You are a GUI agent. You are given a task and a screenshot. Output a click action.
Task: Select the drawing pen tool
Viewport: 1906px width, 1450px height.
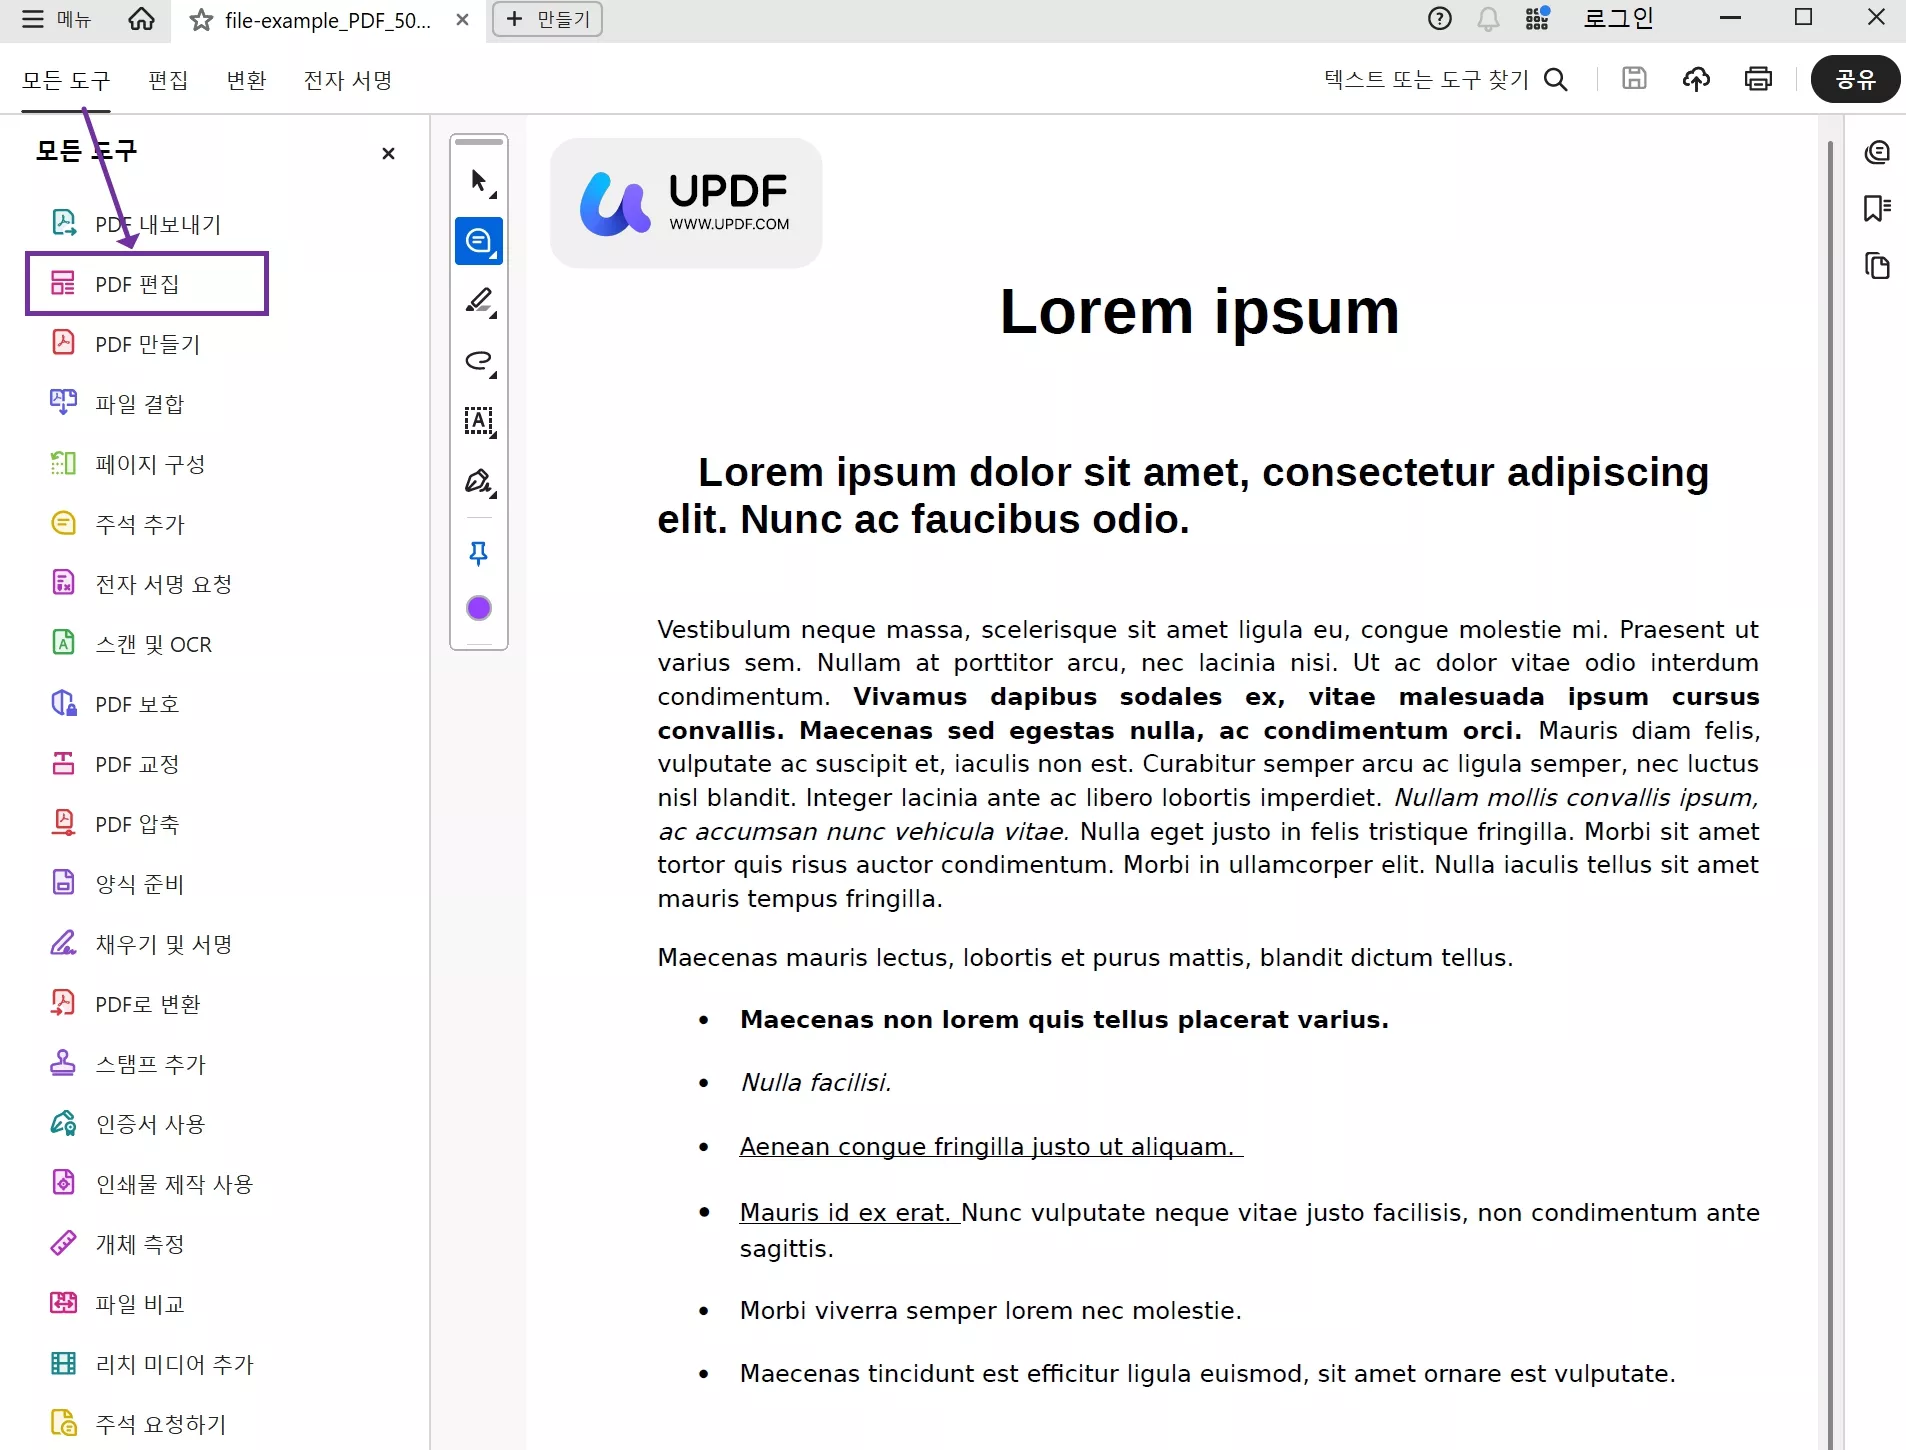[479, 302]
